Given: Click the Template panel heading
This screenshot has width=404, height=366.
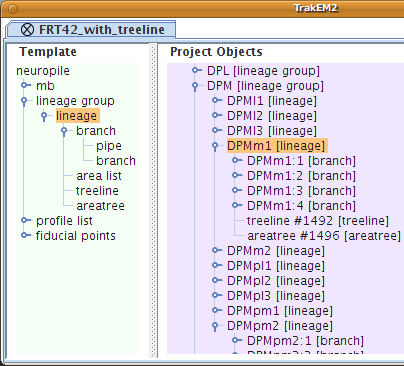Looking at the screenshot, I should (48, 52).
